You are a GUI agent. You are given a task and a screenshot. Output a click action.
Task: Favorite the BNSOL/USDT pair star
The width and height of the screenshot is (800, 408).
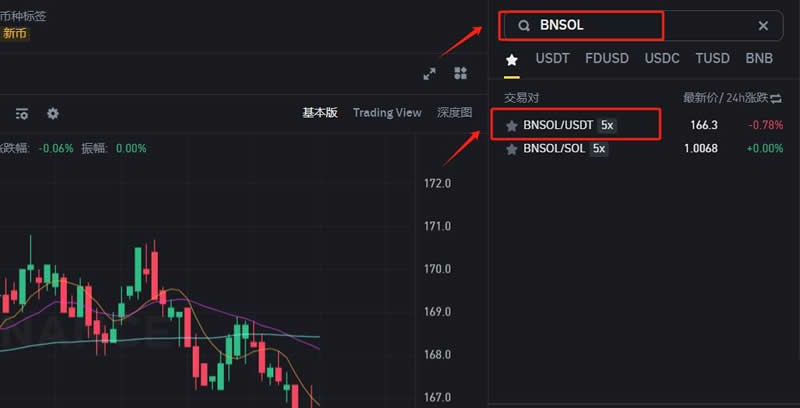tap(512, 126)
